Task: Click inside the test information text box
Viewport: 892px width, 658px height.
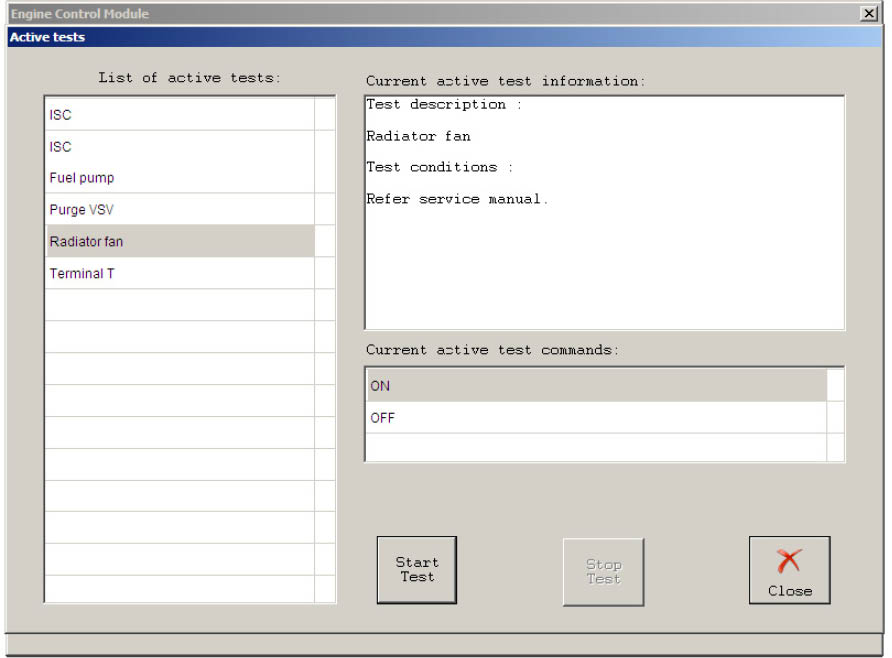Action: [604, 260]
